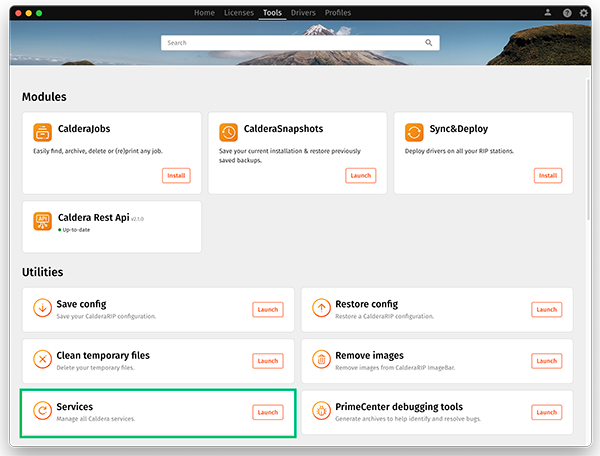
Task: Install the Sync&Deploy module
Action: tap(548, 176)
